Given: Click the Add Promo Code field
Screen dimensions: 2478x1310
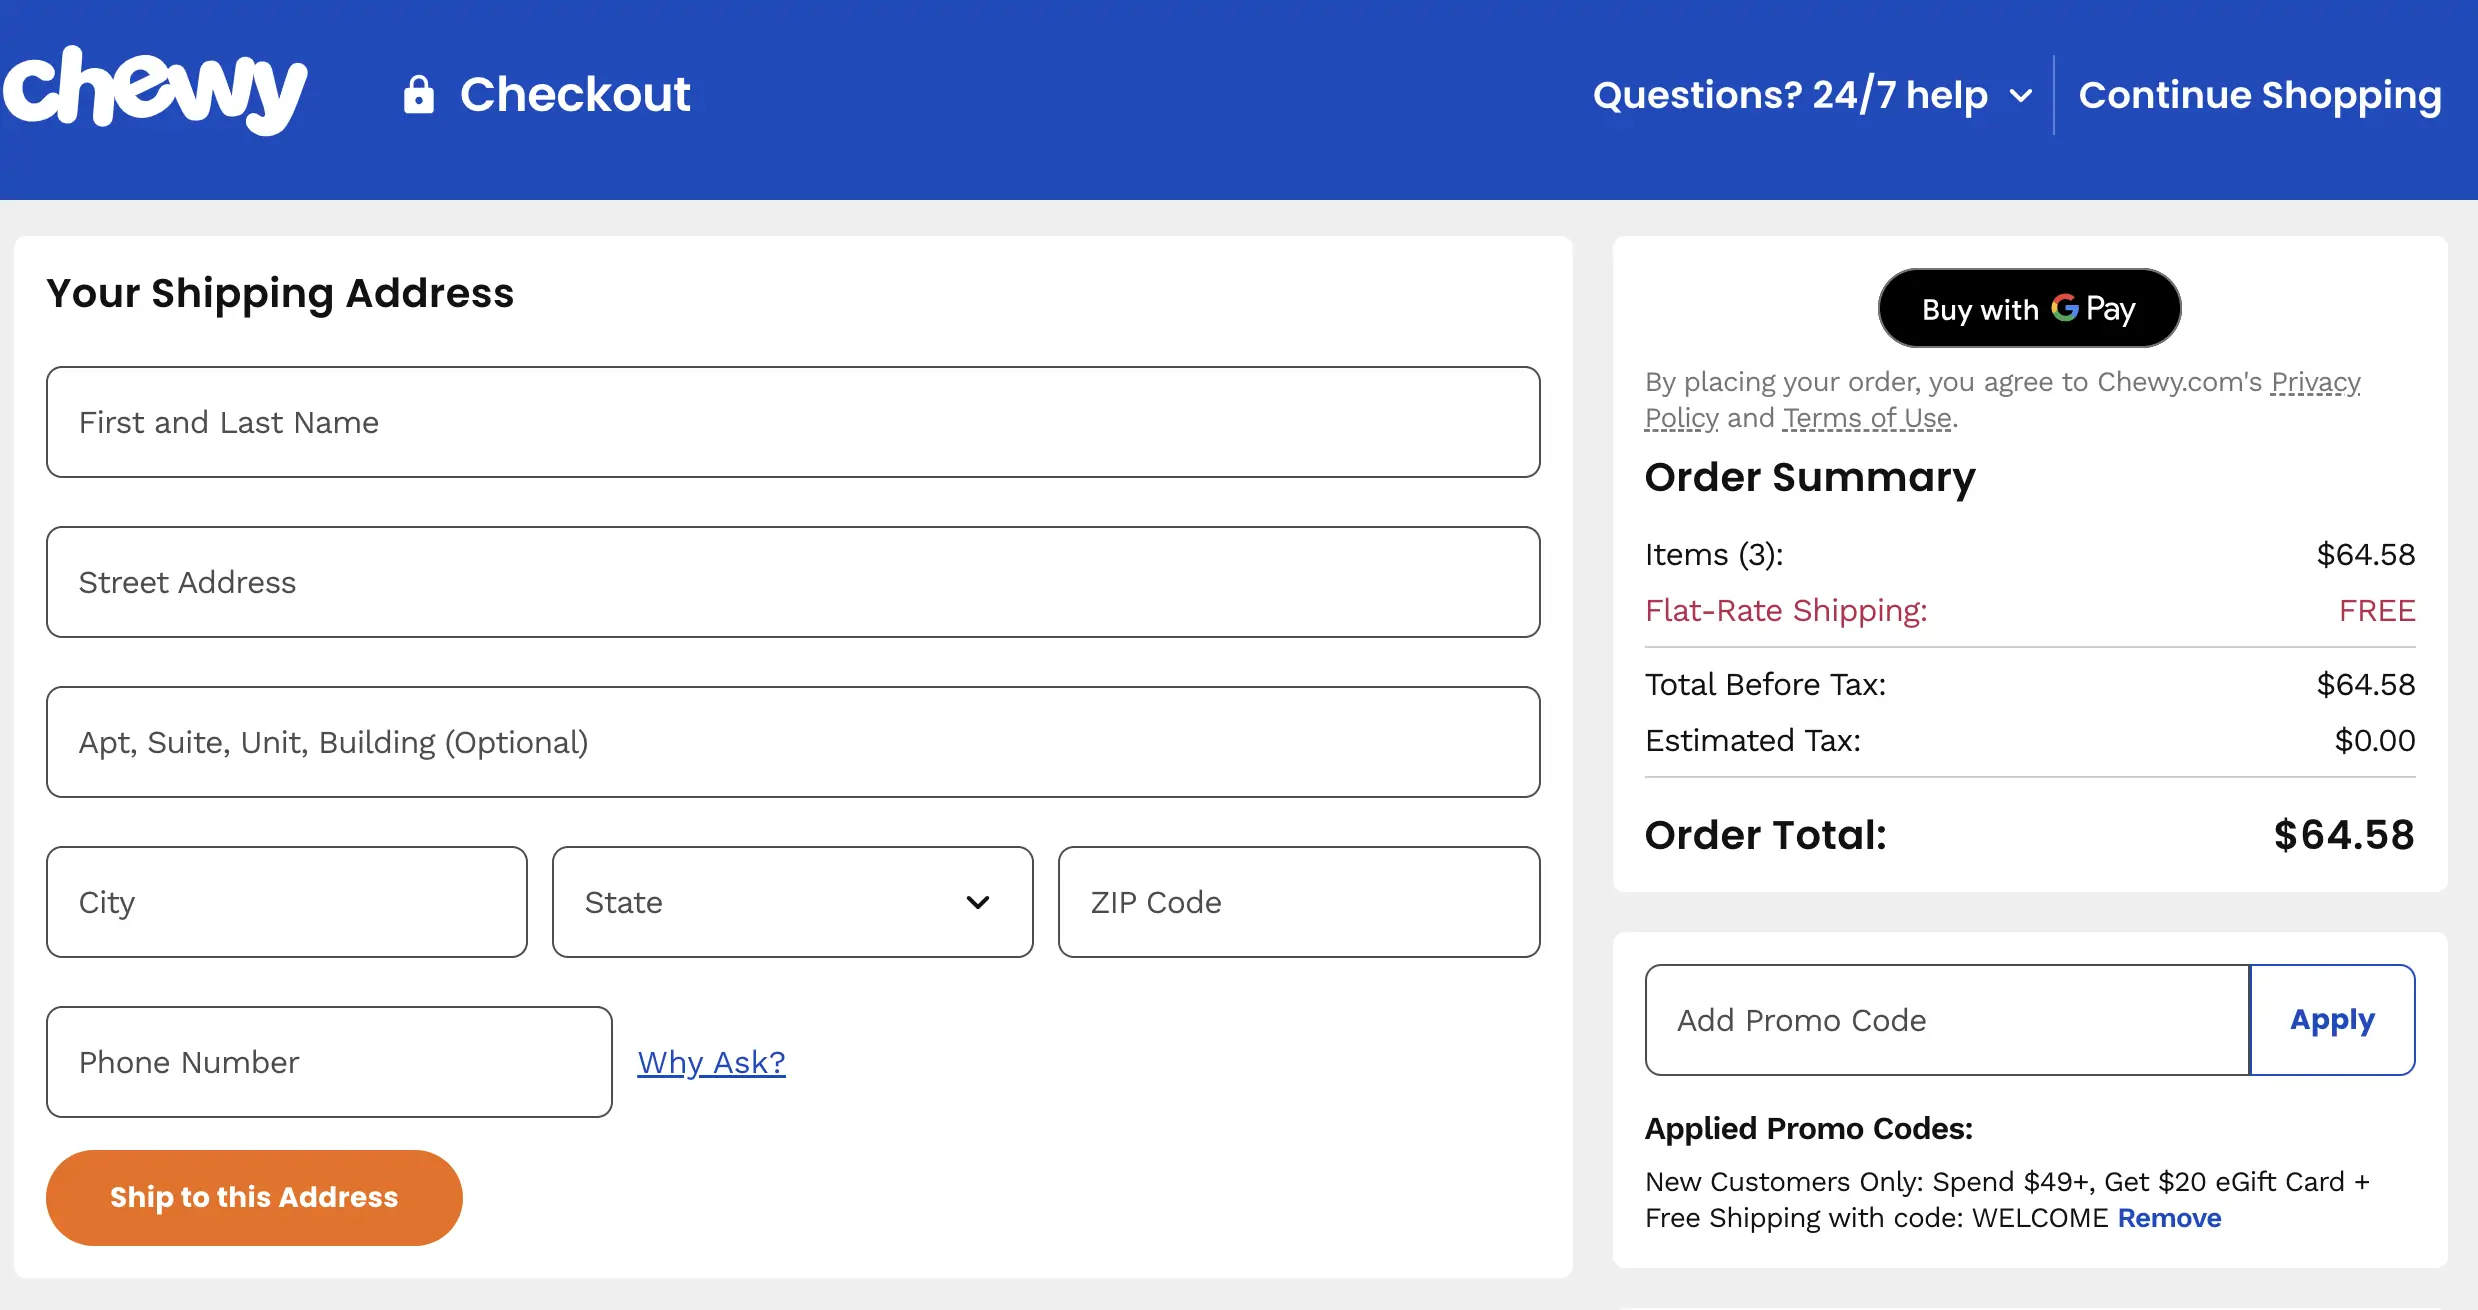Looking at the screenshot, I should (x=1946, y=1020).
